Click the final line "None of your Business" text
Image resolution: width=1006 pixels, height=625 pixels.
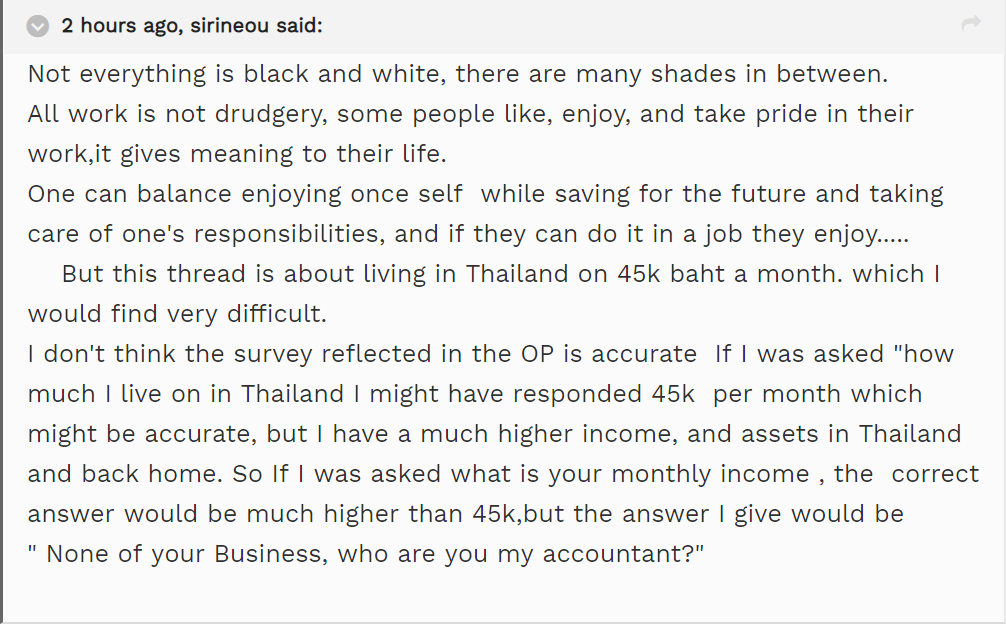[366, 554]
